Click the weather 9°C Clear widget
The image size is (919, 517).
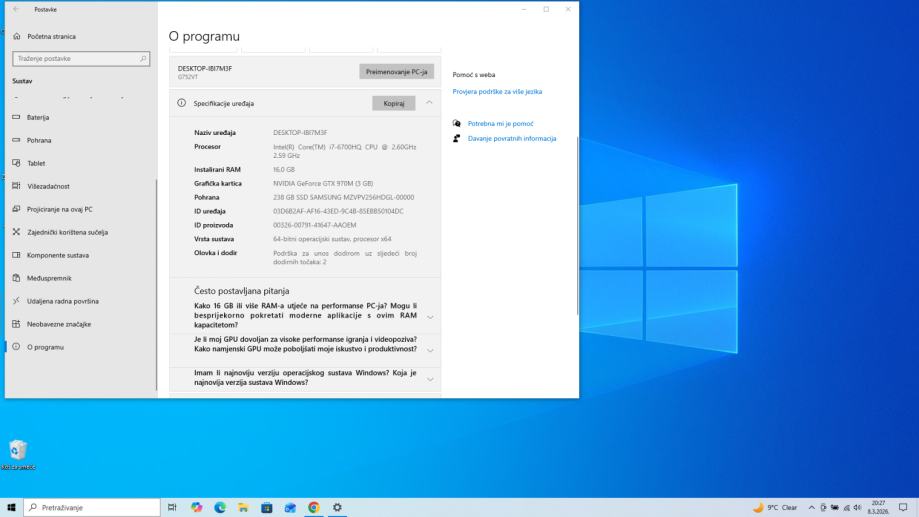pyautogui.click(x=775, y=508)
